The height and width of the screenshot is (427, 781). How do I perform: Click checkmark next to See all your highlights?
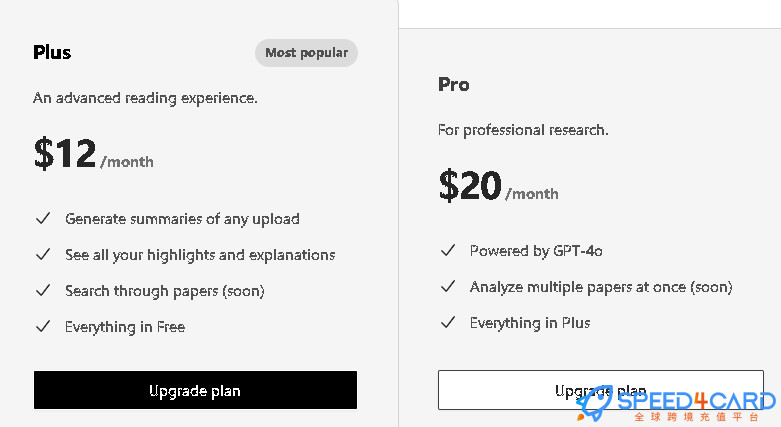pyautogui.click(x=43, y=254)
